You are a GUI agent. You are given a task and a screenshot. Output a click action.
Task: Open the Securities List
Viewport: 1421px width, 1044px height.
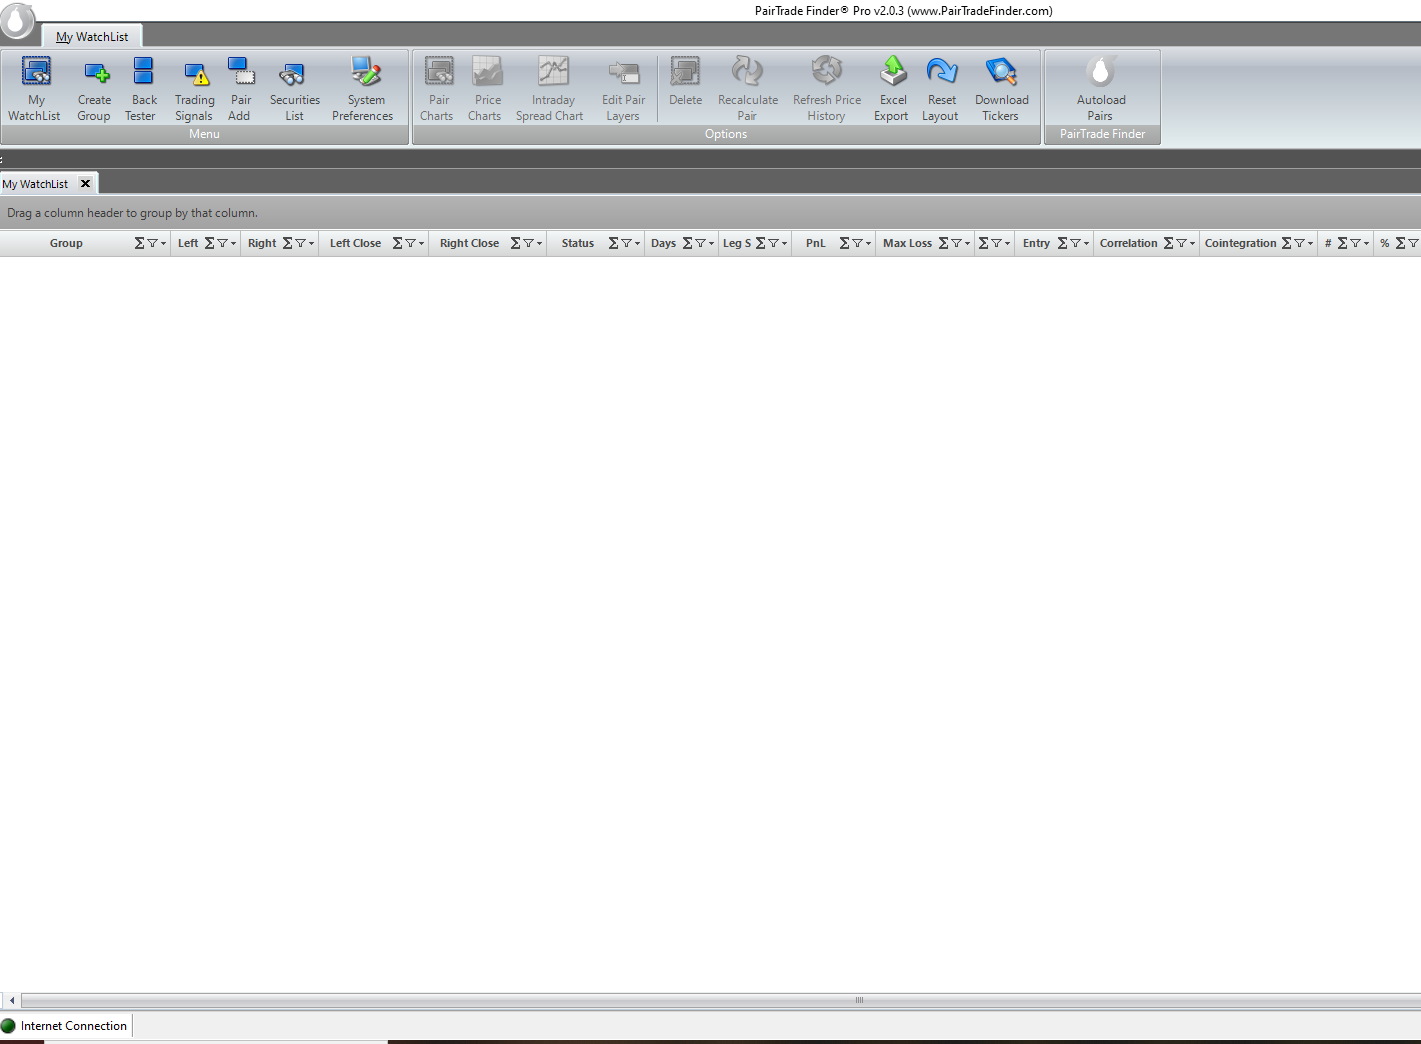[294, 88]
